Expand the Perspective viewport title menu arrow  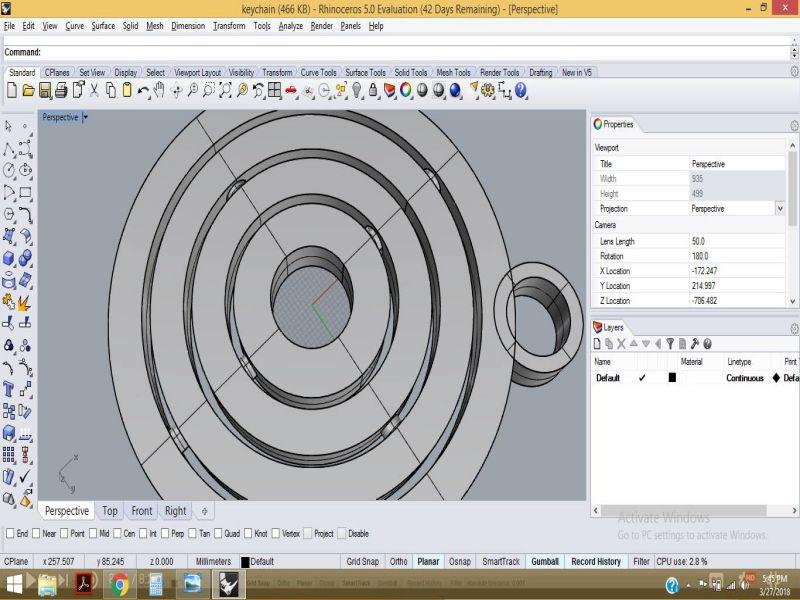click(x=86, y=117)
